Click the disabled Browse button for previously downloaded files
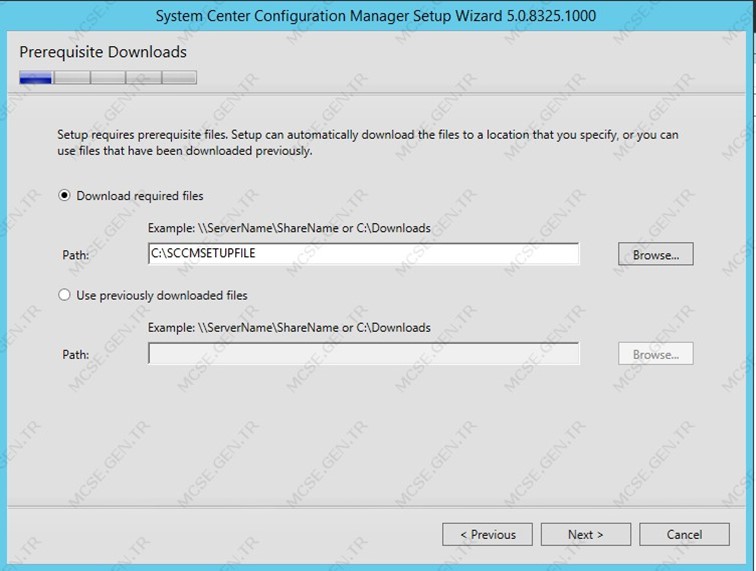 [x=656, y=354]
